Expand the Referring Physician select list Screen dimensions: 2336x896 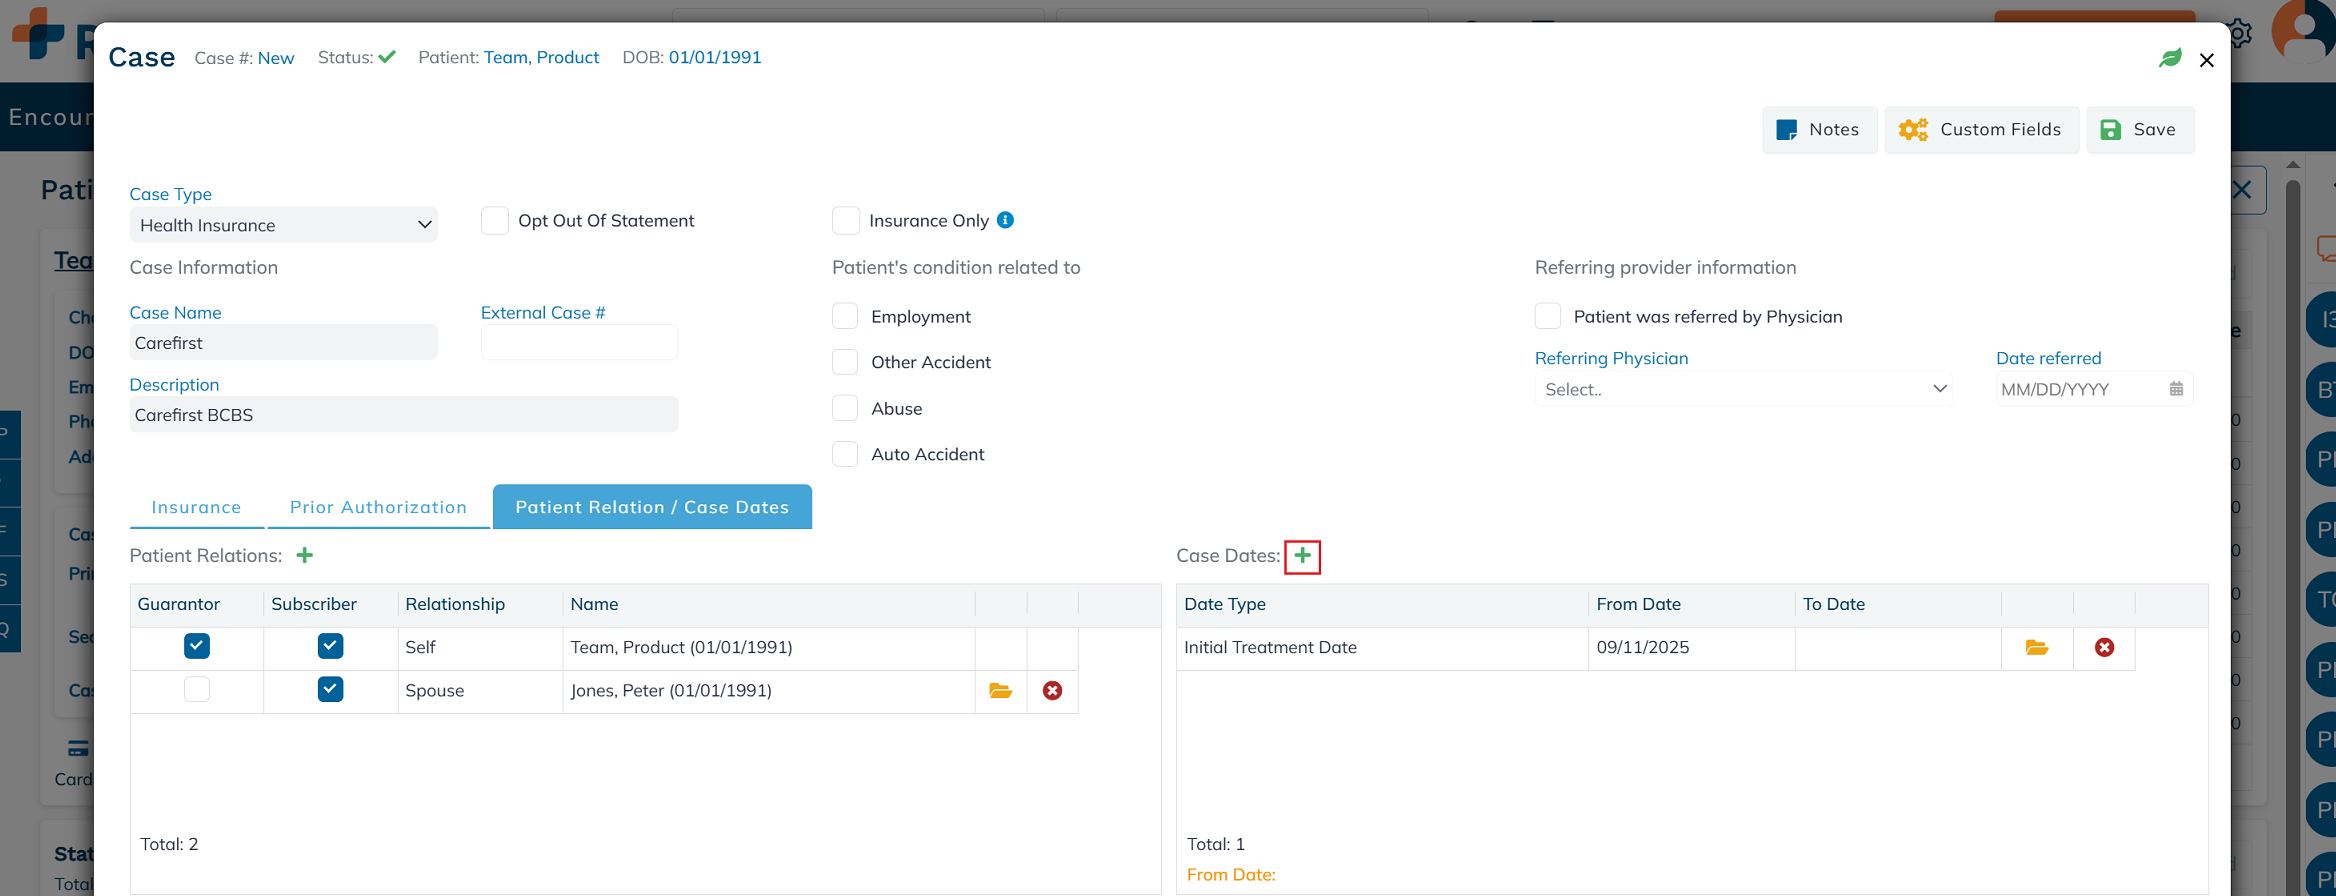1743,389
